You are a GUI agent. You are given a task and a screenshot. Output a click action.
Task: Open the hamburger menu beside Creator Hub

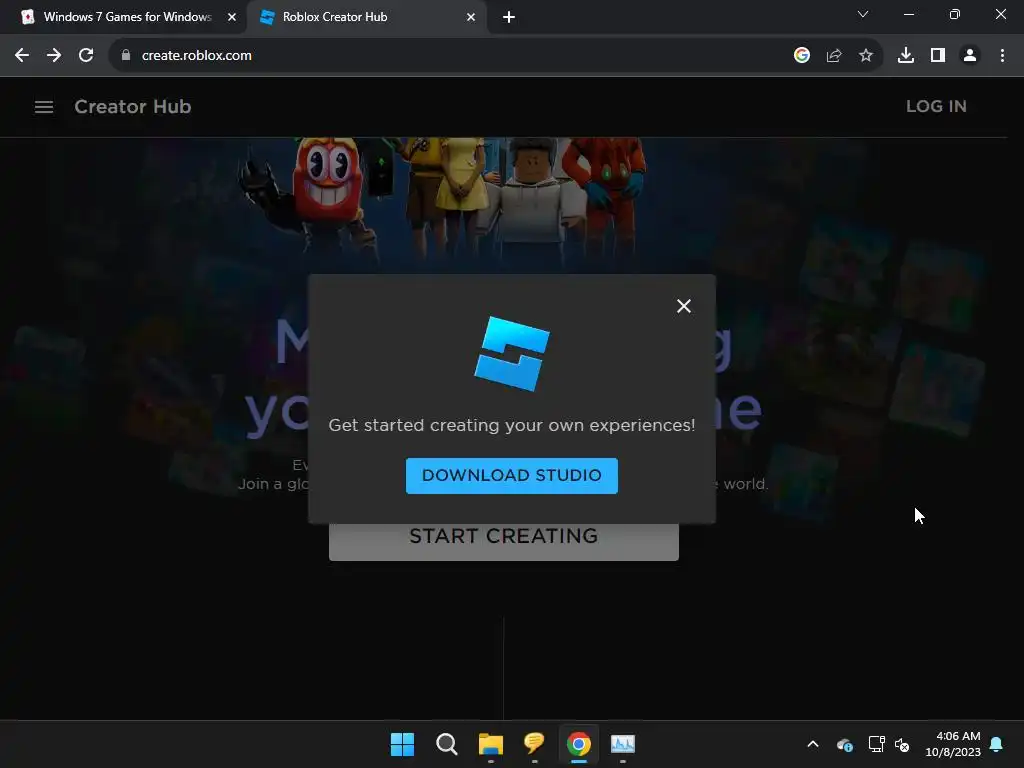click(x=44, y=106)
